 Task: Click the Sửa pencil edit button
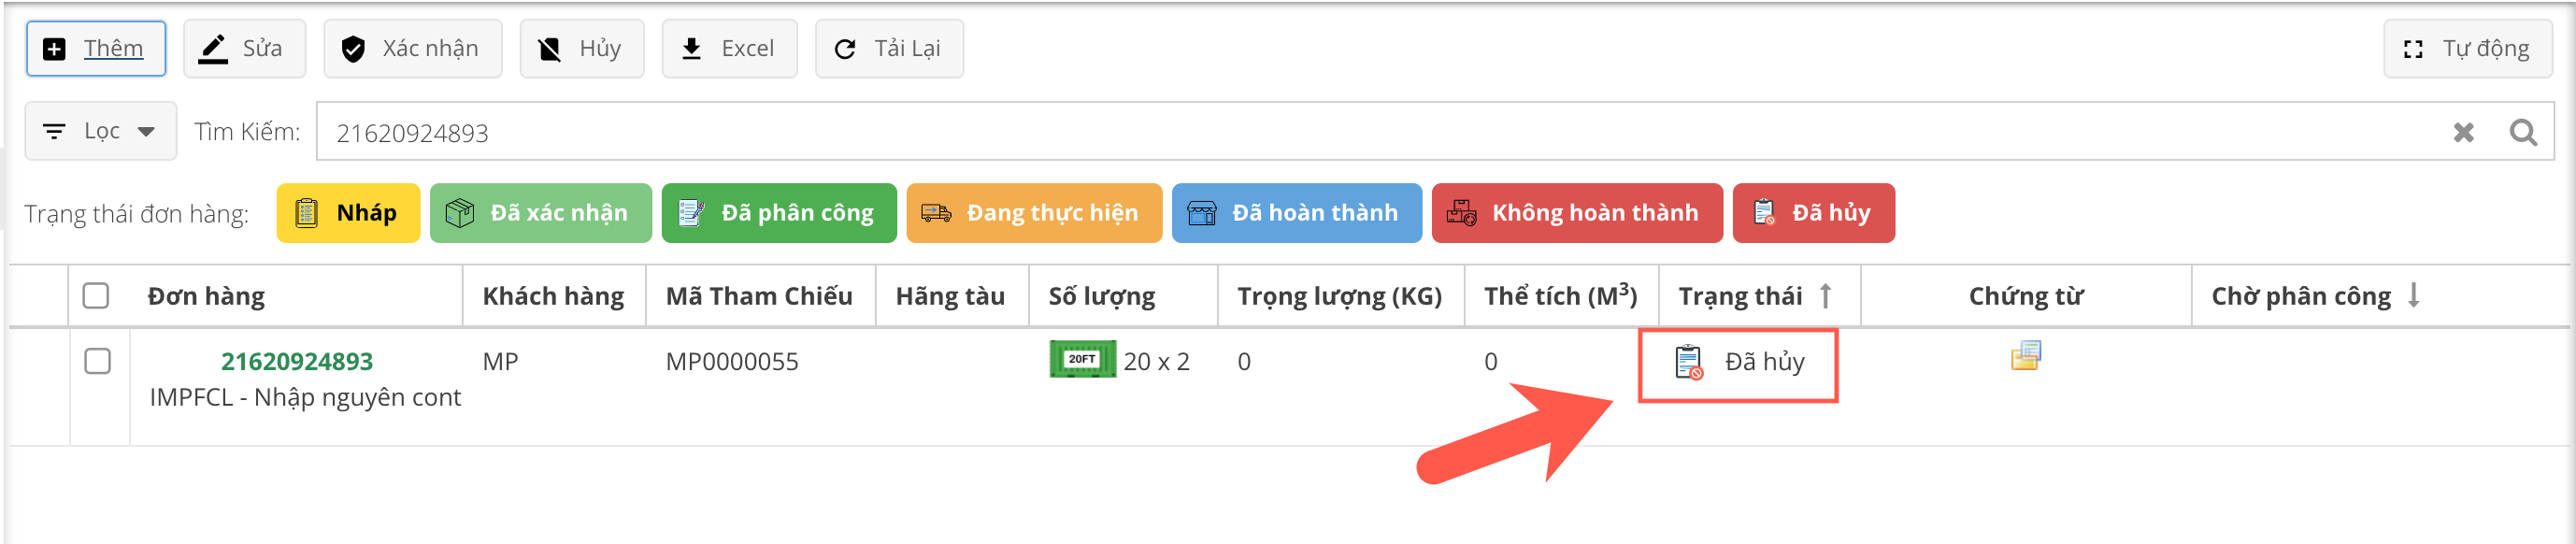click(x=244, y=49)
